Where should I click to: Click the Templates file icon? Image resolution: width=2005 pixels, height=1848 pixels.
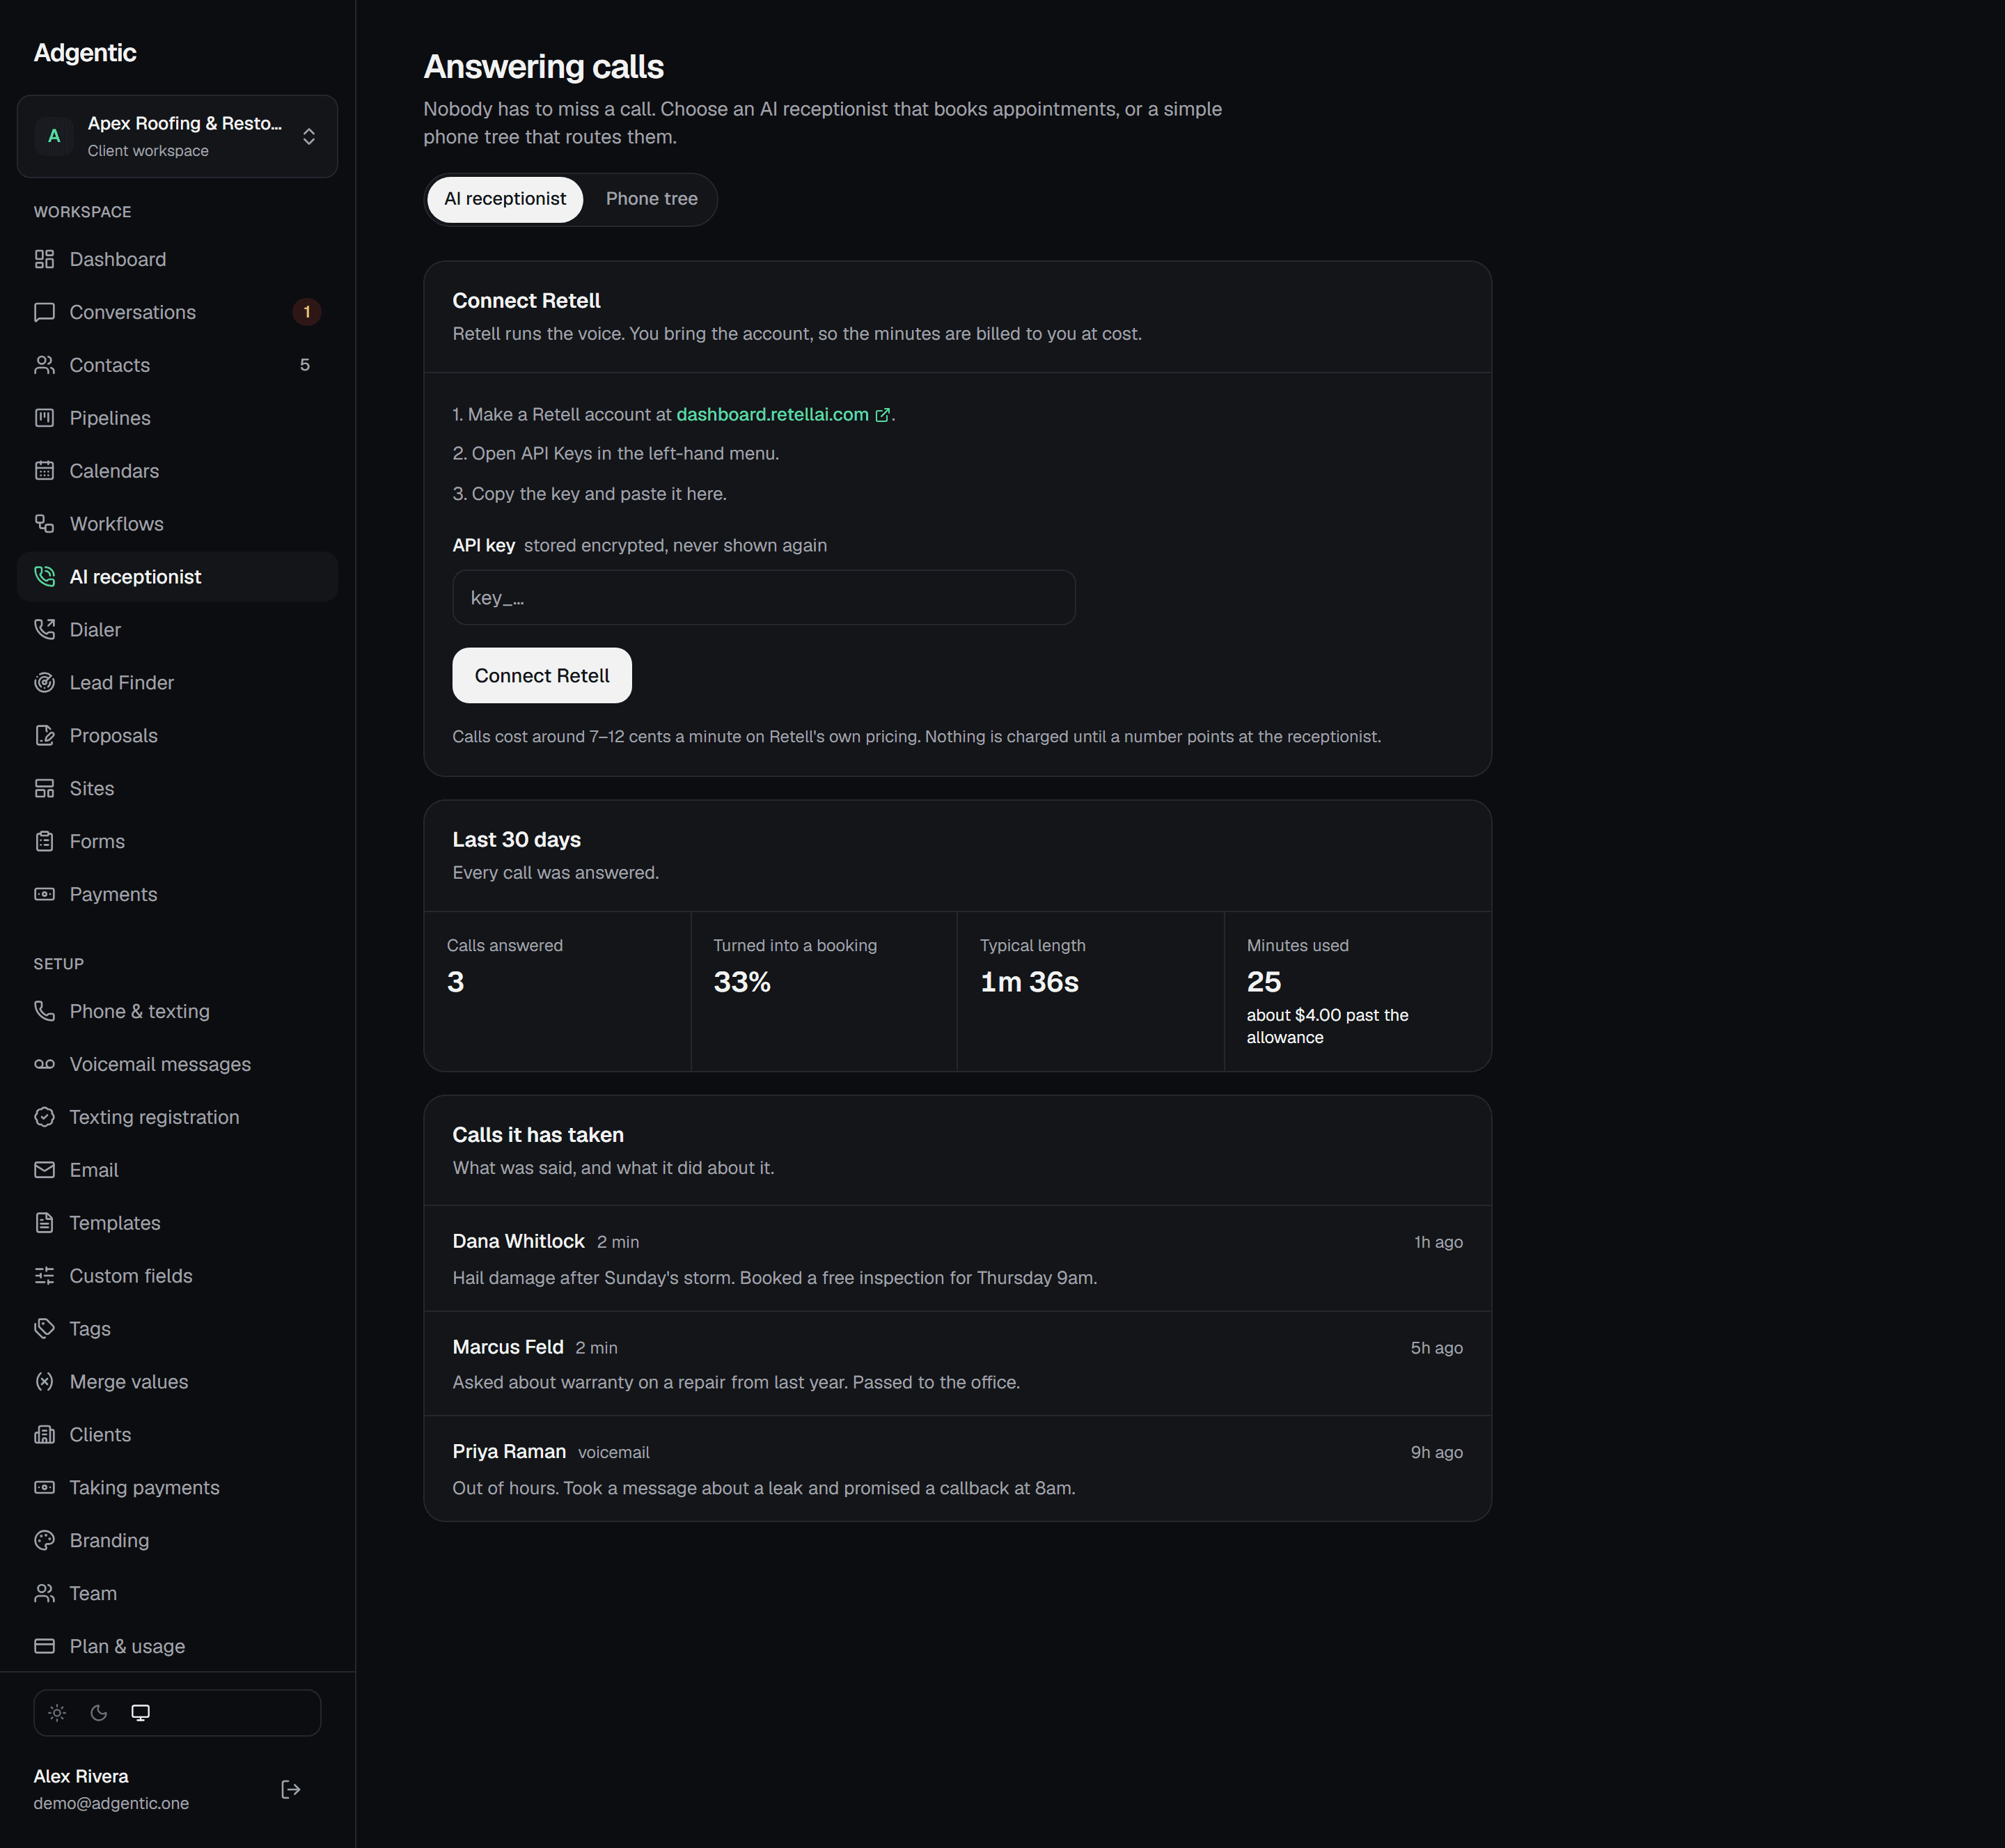pyautogui.click(x=44, y=1223)
